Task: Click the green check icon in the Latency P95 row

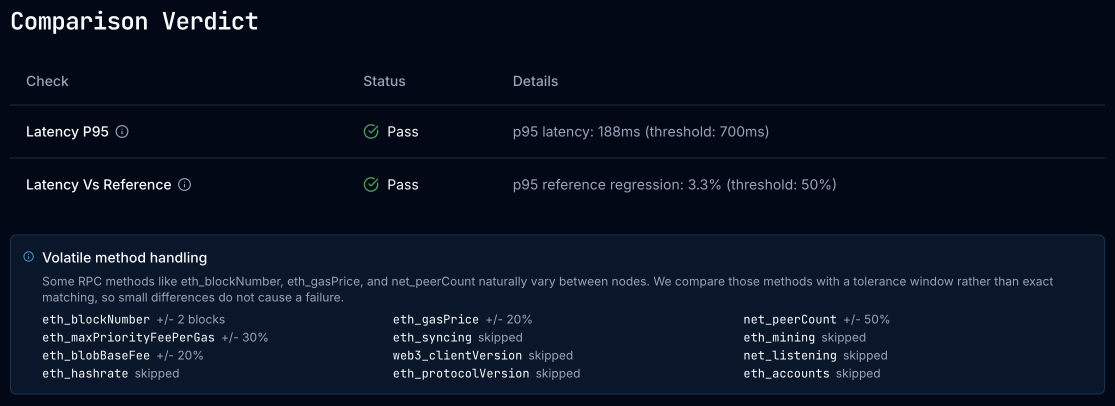Action: pyautogui.click(x=370, y=132)
